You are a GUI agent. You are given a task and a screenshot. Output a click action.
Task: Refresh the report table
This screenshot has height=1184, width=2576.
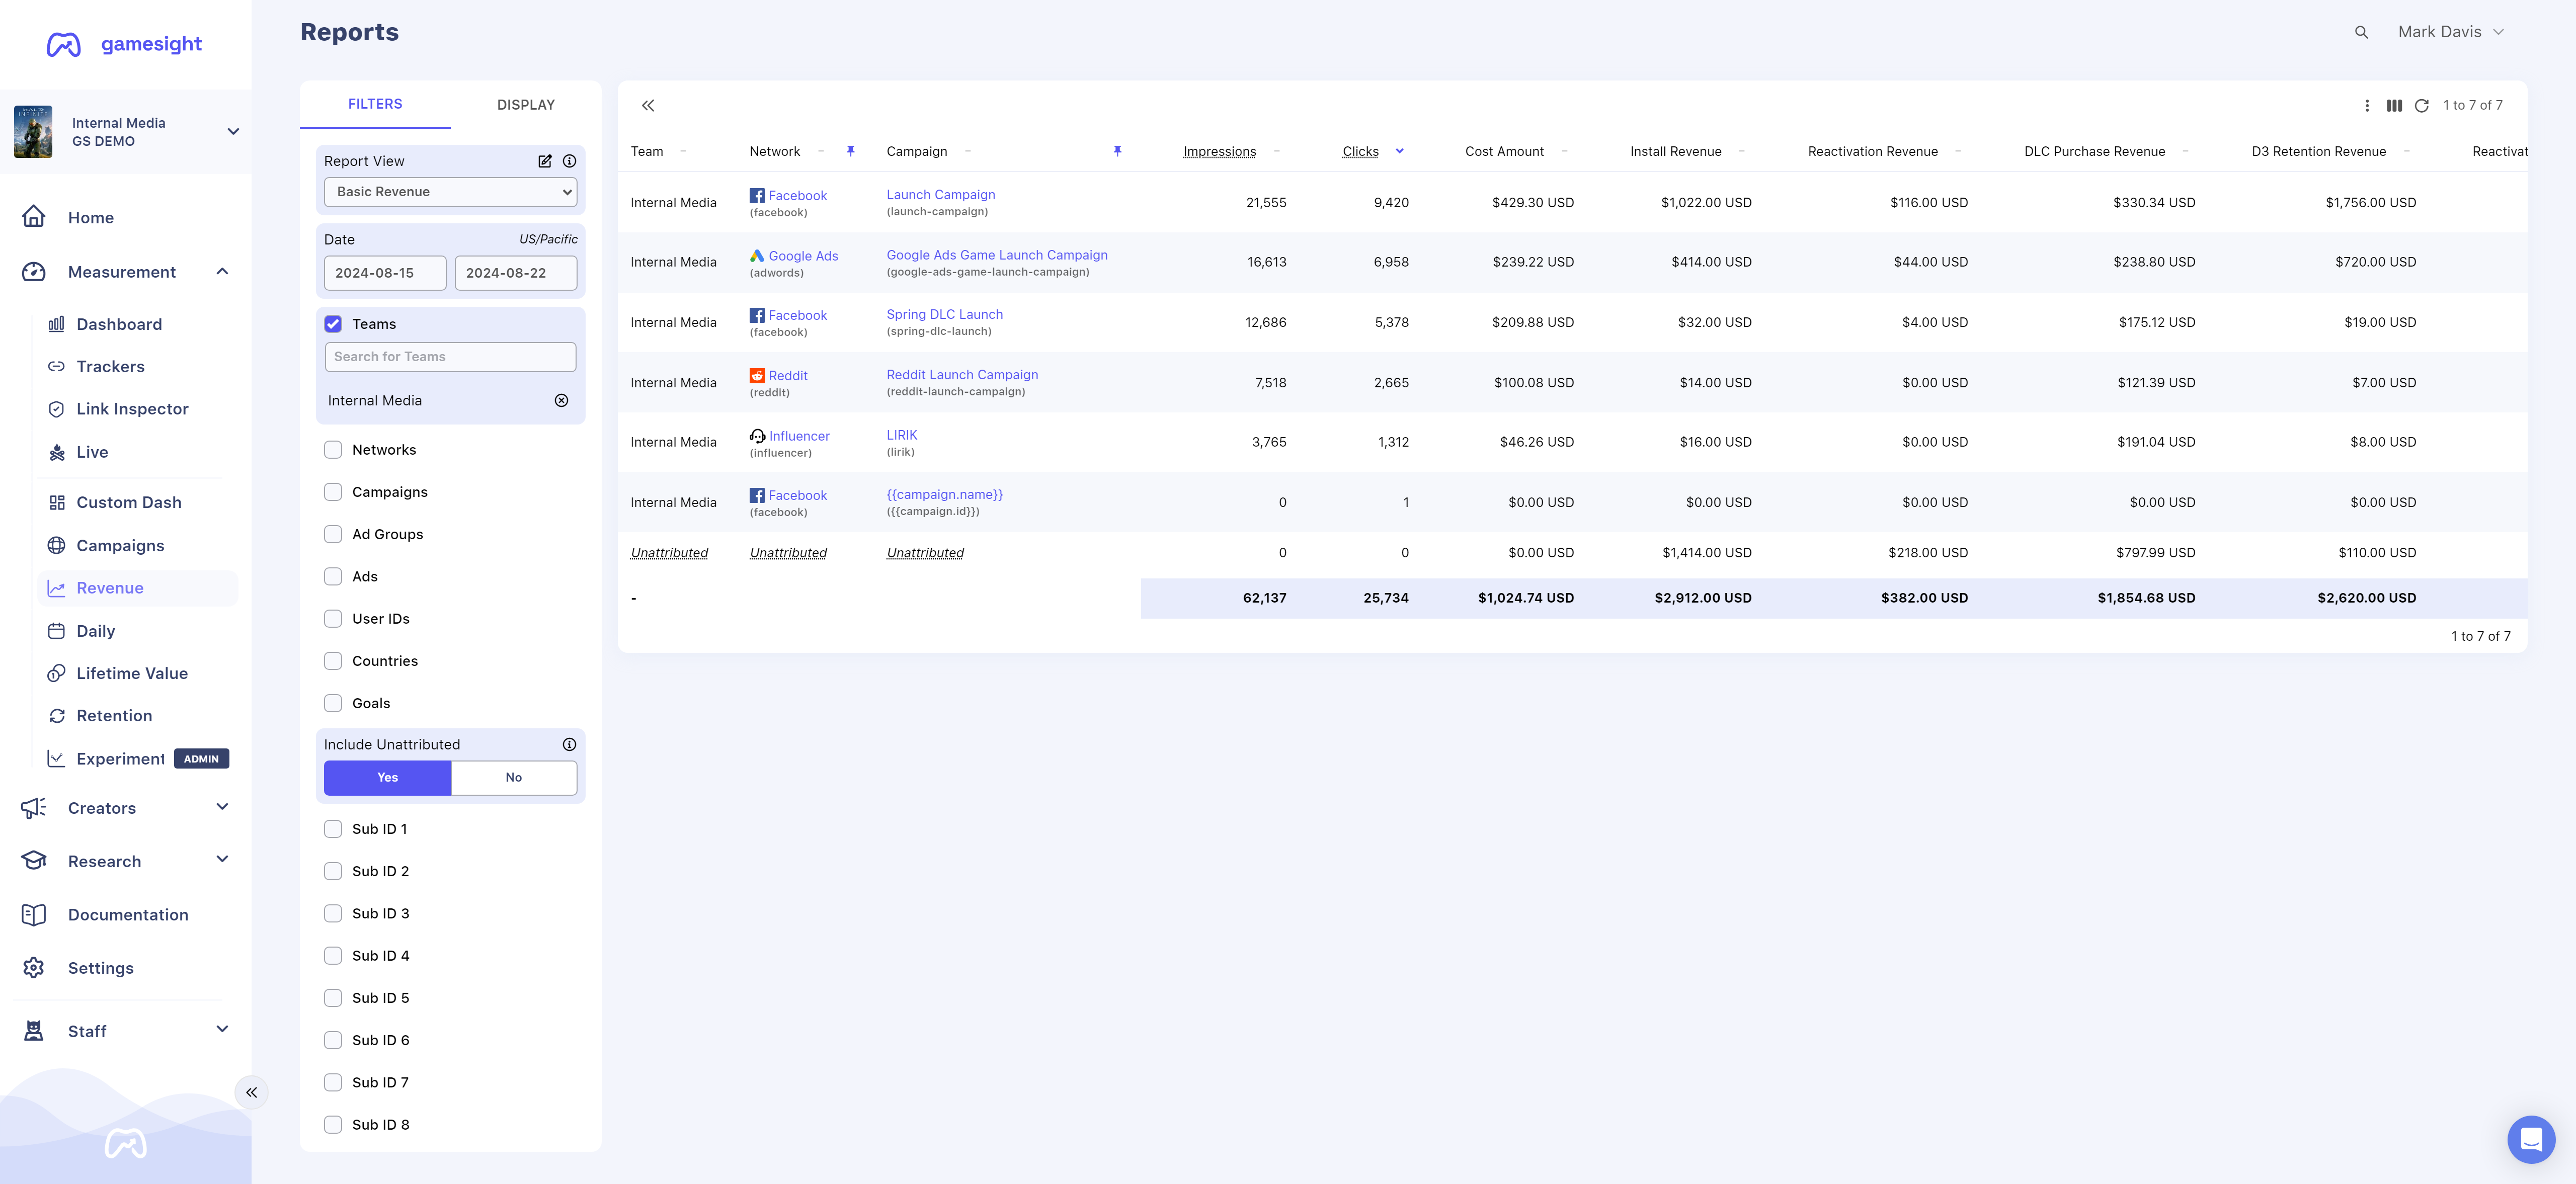click(x=2421, y=105)
